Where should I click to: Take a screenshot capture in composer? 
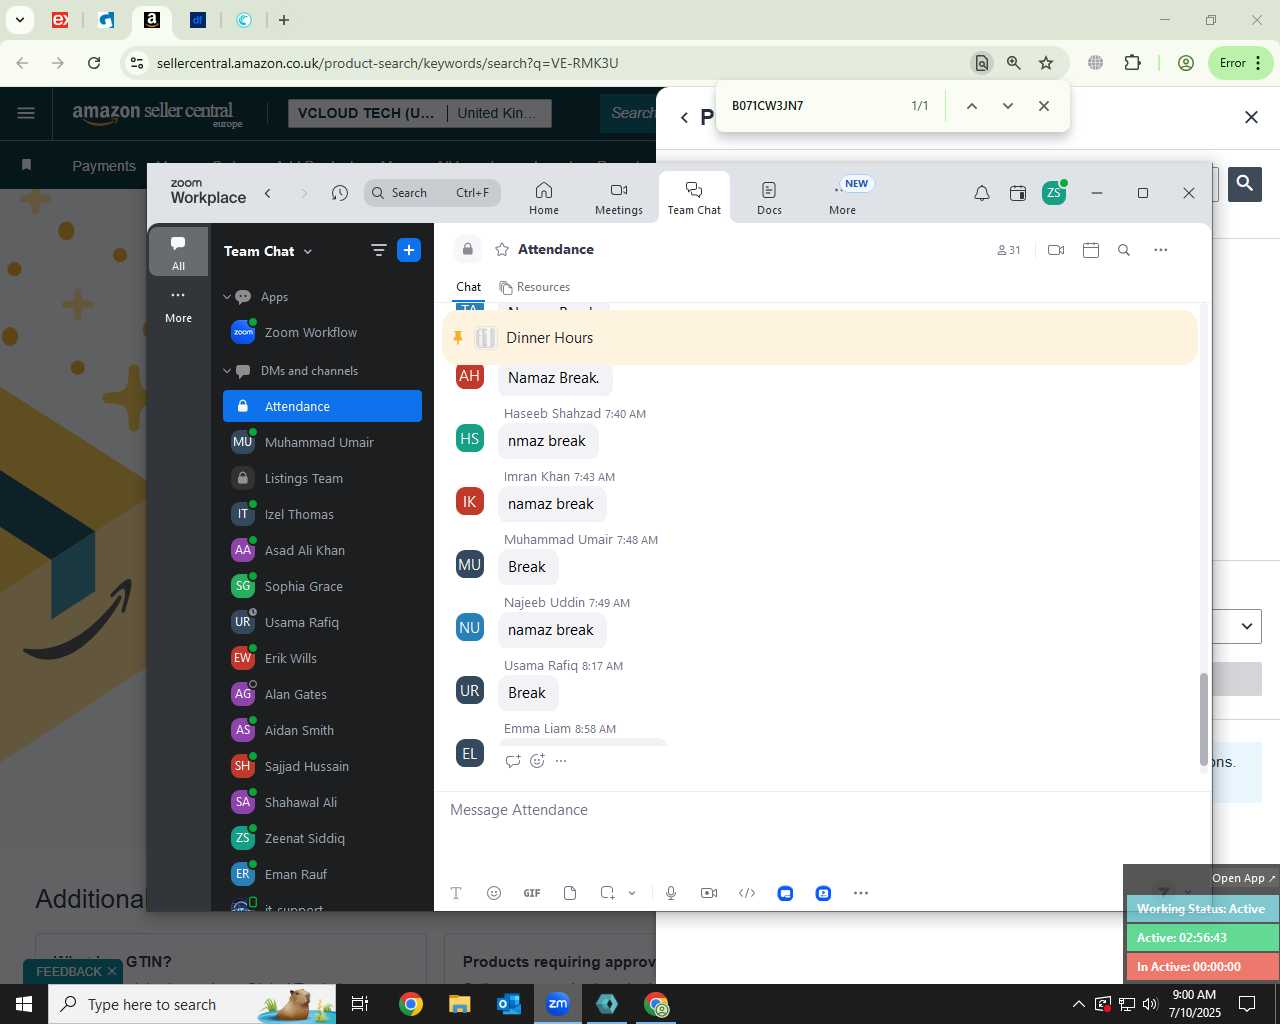pyautogui.click(x=607, y=893)
